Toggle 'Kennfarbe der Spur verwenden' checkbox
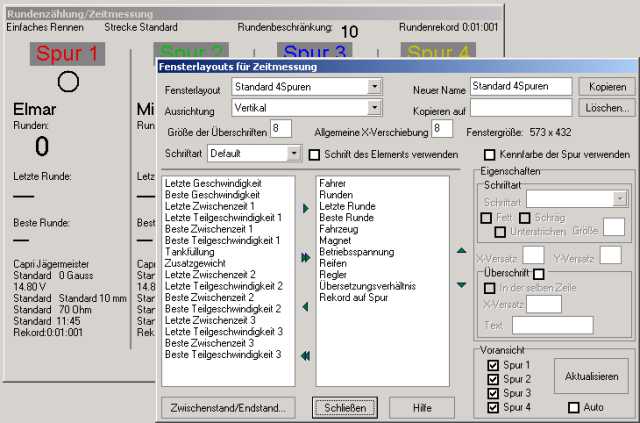This screenshot has width=640, height=423. 490,155
